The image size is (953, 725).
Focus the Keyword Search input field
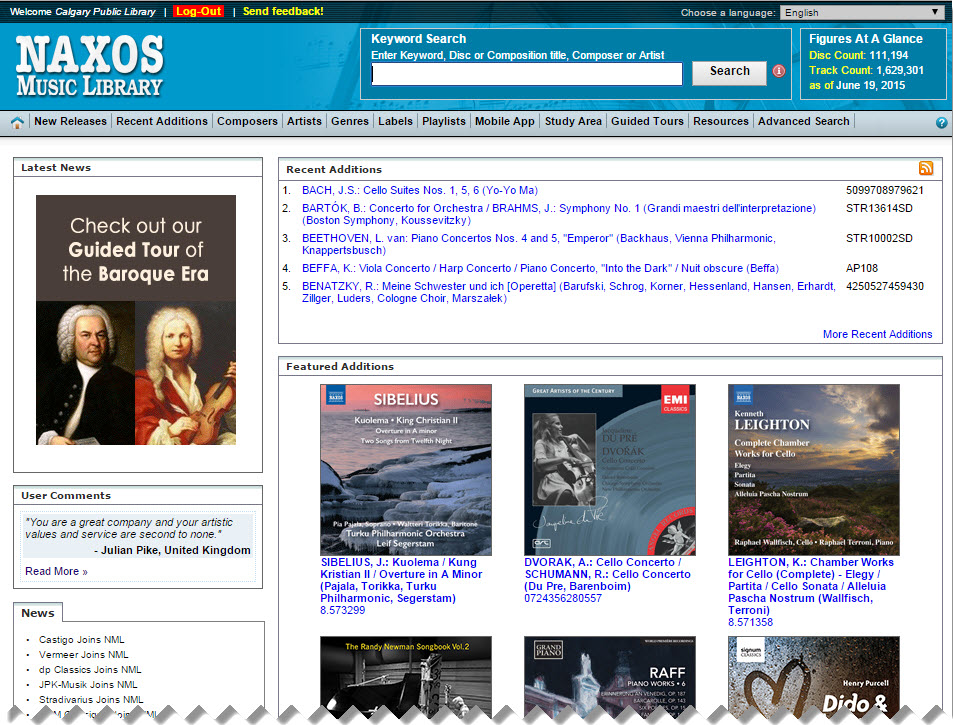(x=527, y=74)
